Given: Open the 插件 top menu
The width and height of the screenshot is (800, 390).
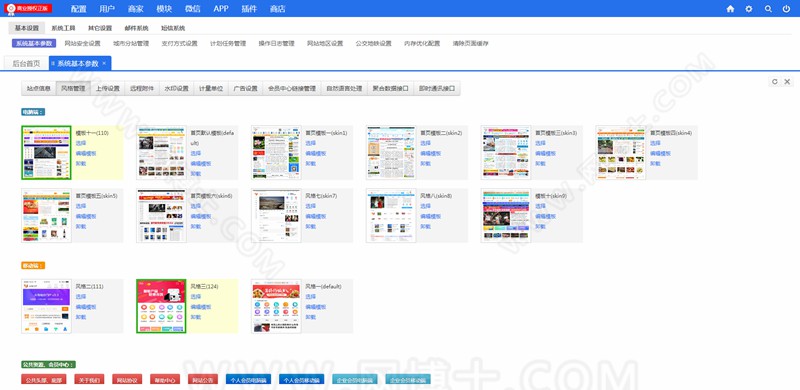Looking at the screenshot, I should click(248, 9).
